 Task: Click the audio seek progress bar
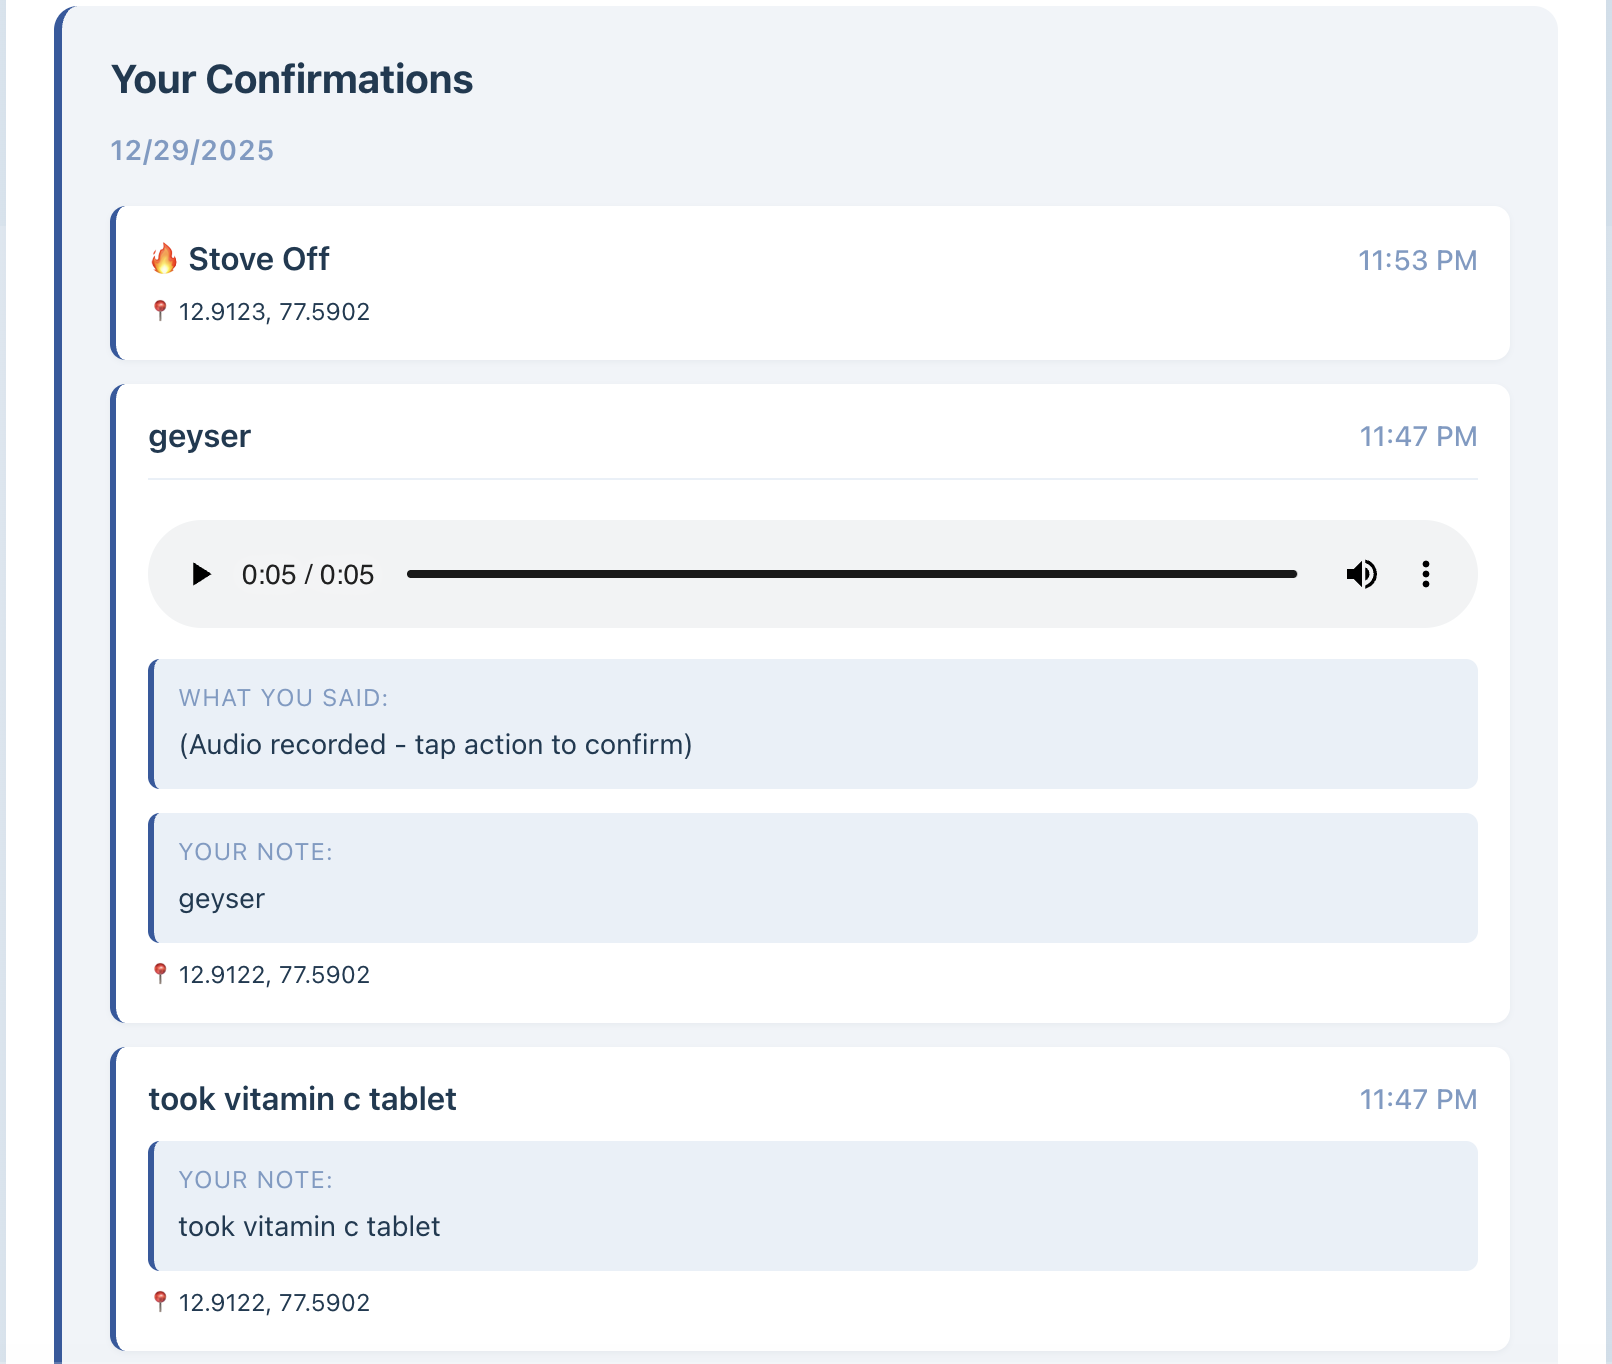pyautogui.click(x=851, y=574)
